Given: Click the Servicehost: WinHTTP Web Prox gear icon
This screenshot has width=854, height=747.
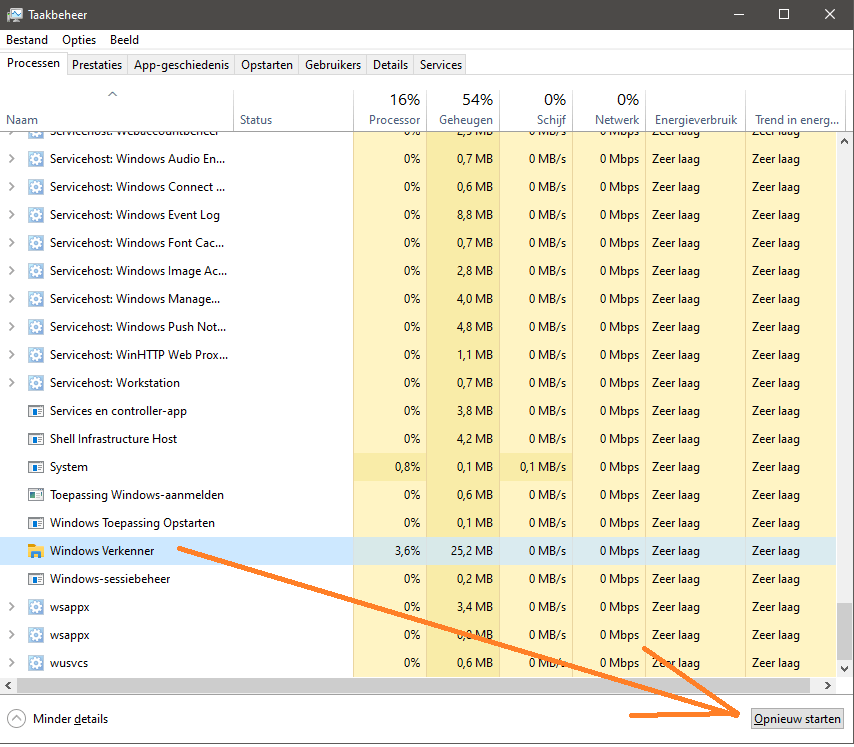Looking at the screenshot, I should pyautogui.click(x=35, y=355).
